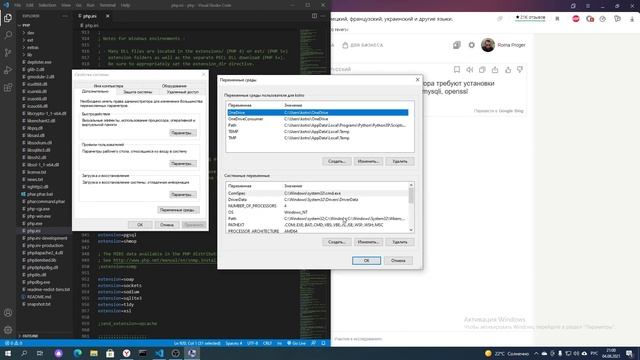Image resolution: width=640 pixels, height=360 pixels.
Task: Click UTF-8 encoding in VS Code status bar
Action: coord(252,343)
